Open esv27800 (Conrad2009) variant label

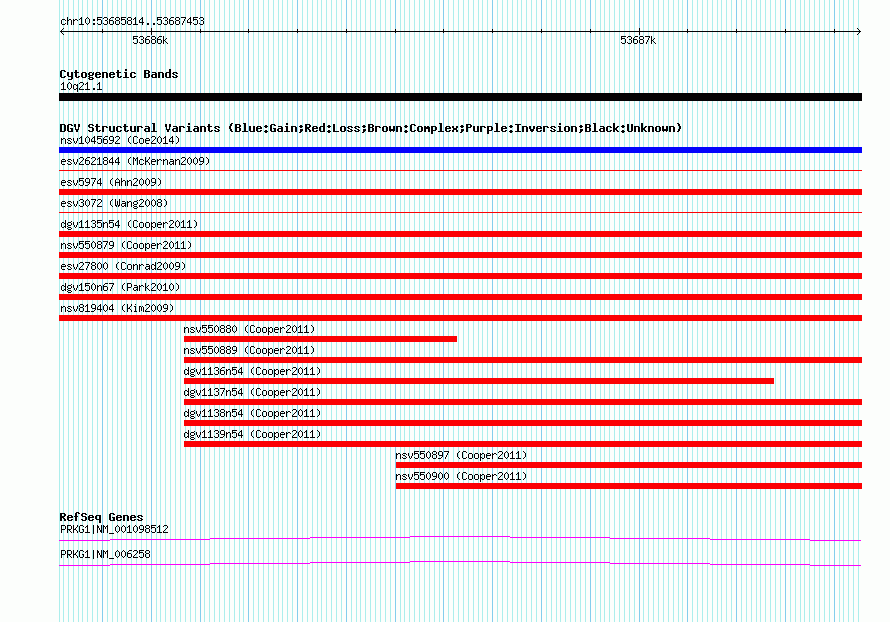tap(123, 266)
